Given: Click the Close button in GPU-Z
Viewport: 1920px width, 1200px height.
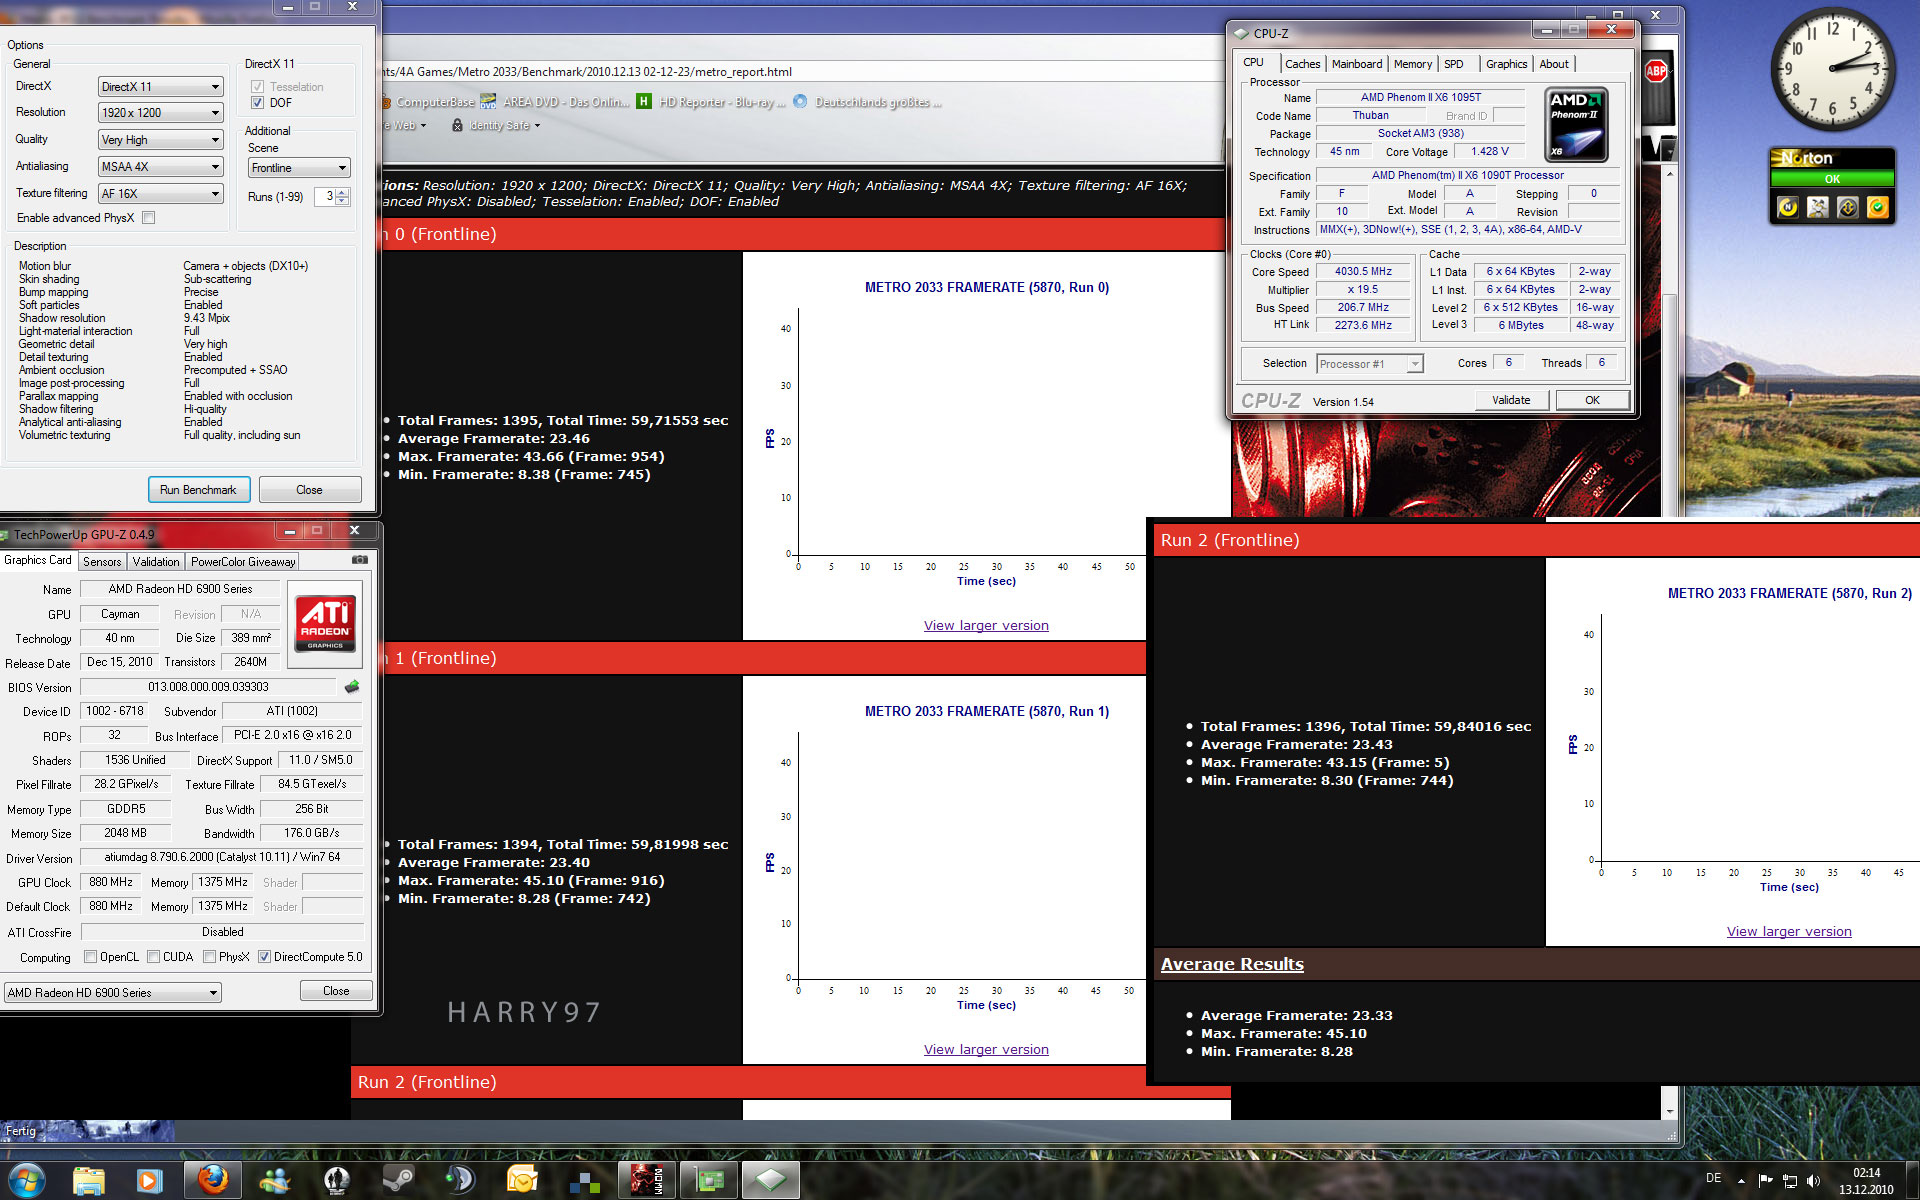Looking at the screenshot, I should 336,991.
